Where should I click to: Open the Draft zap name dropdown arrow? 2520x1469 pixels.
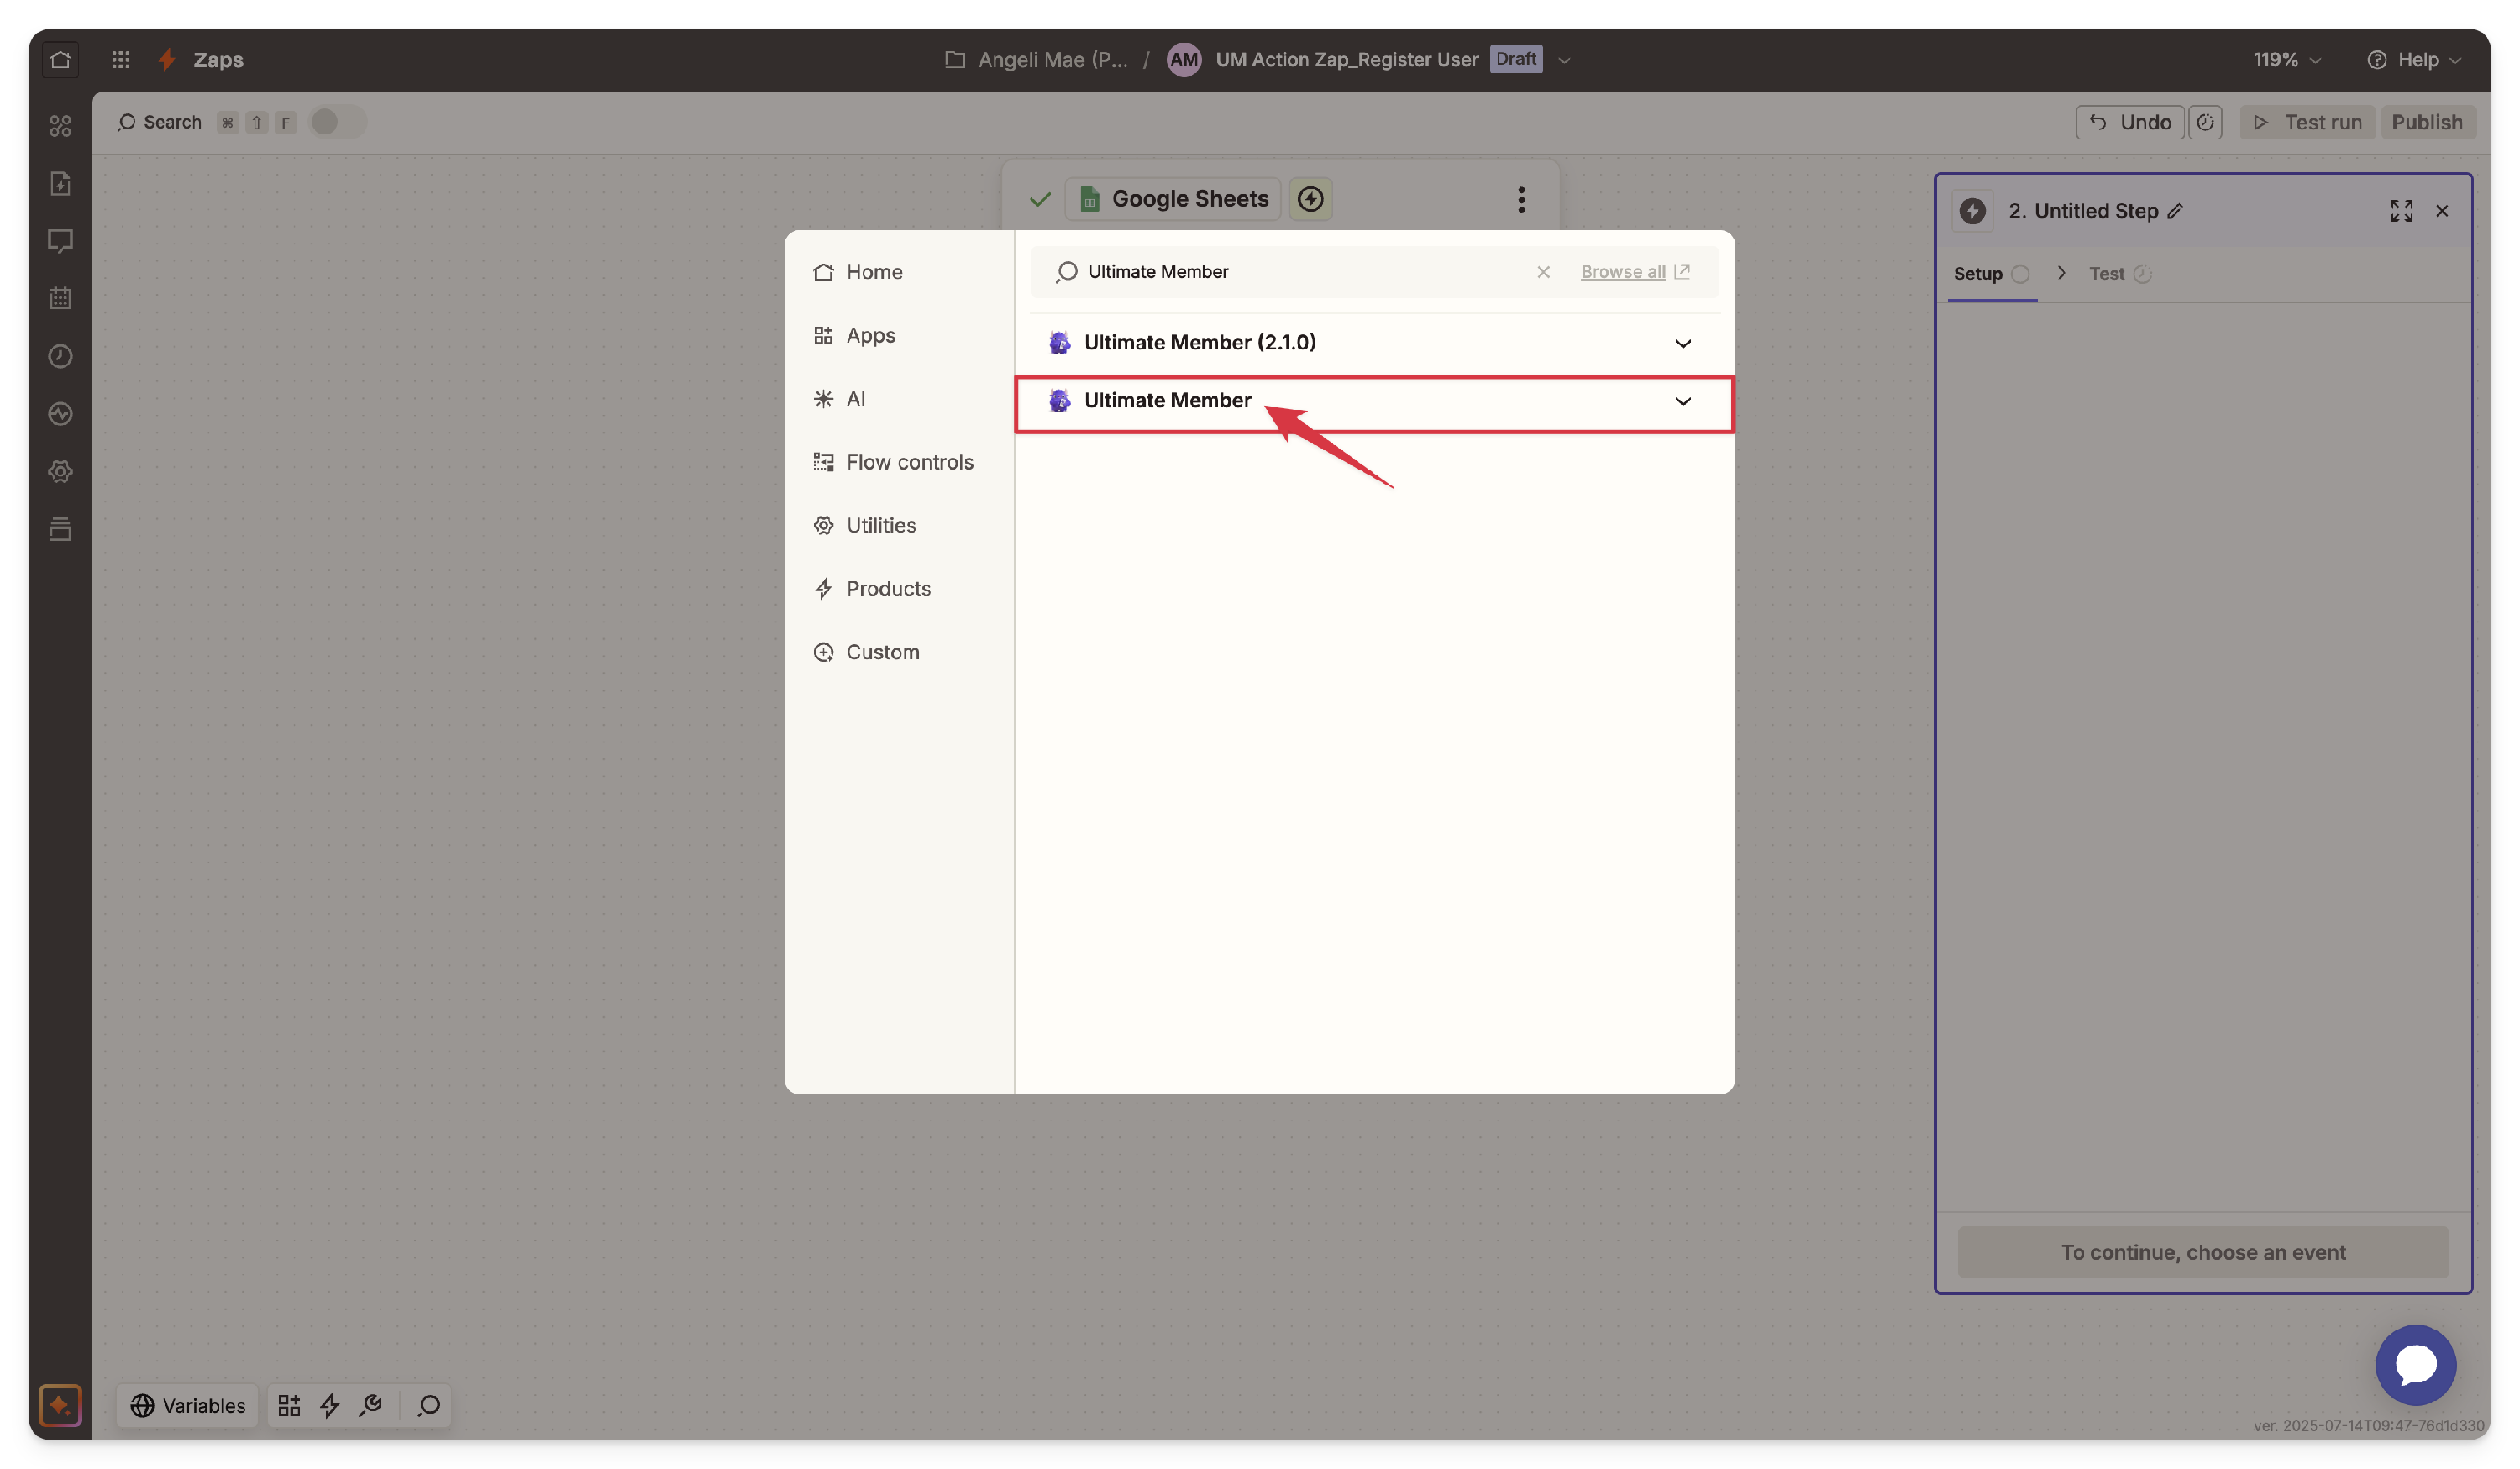(x=1565, y=60)
